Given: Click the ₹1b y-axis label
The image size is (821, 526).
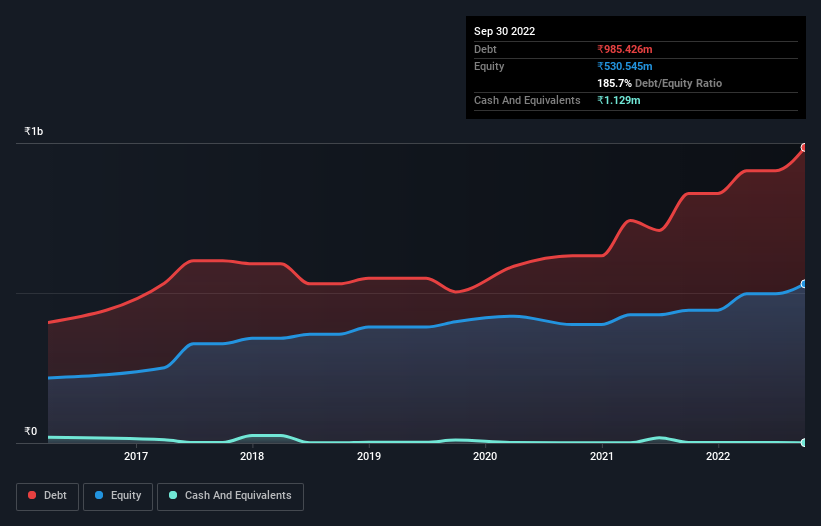Looking at the screenshot, I should click(34, 131).
